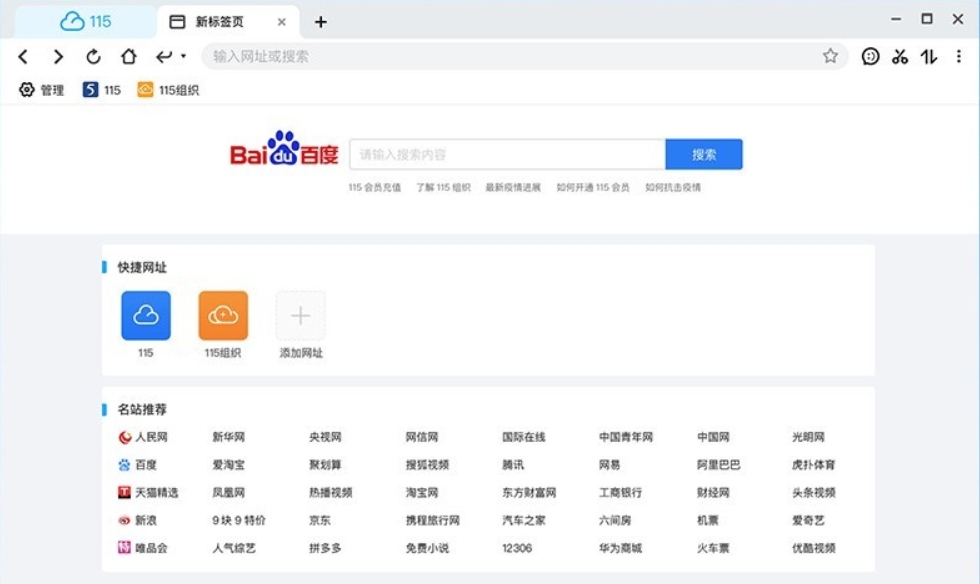Open the 中国青年网 link
The image size is (980, 584).
pyautogui.click(x=626, y=437)
